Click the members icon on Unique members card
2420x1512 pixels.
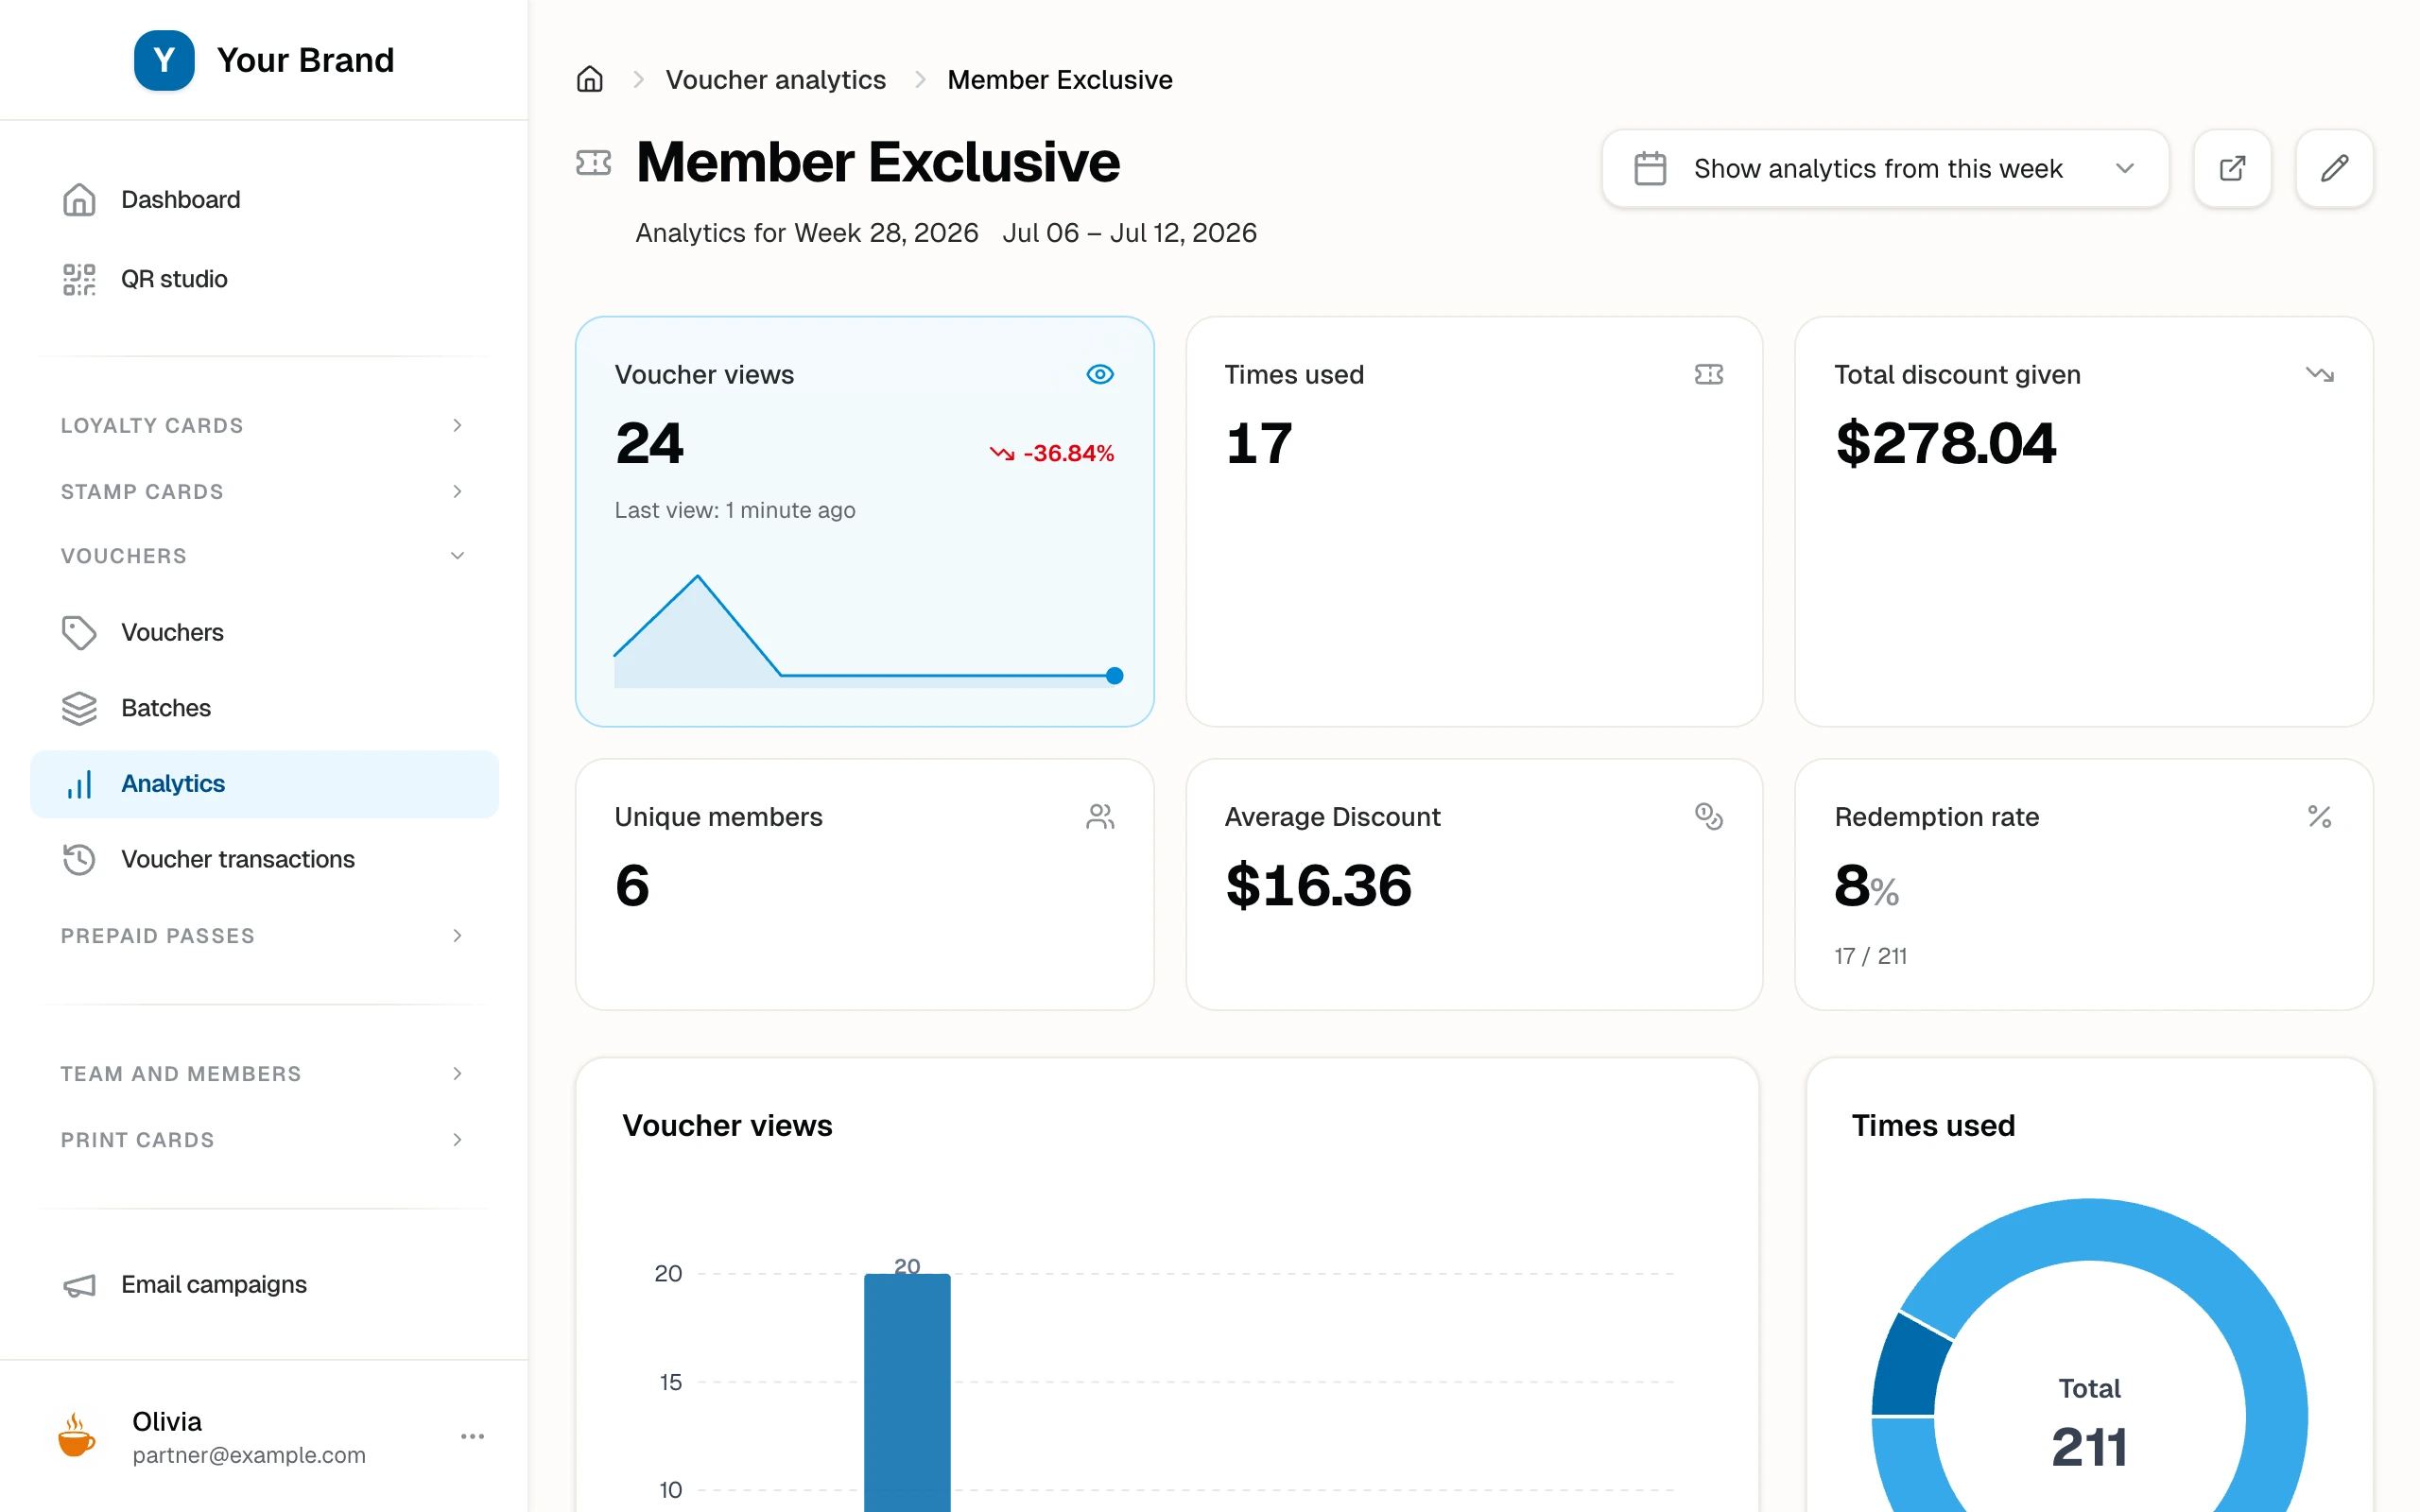1100,817
